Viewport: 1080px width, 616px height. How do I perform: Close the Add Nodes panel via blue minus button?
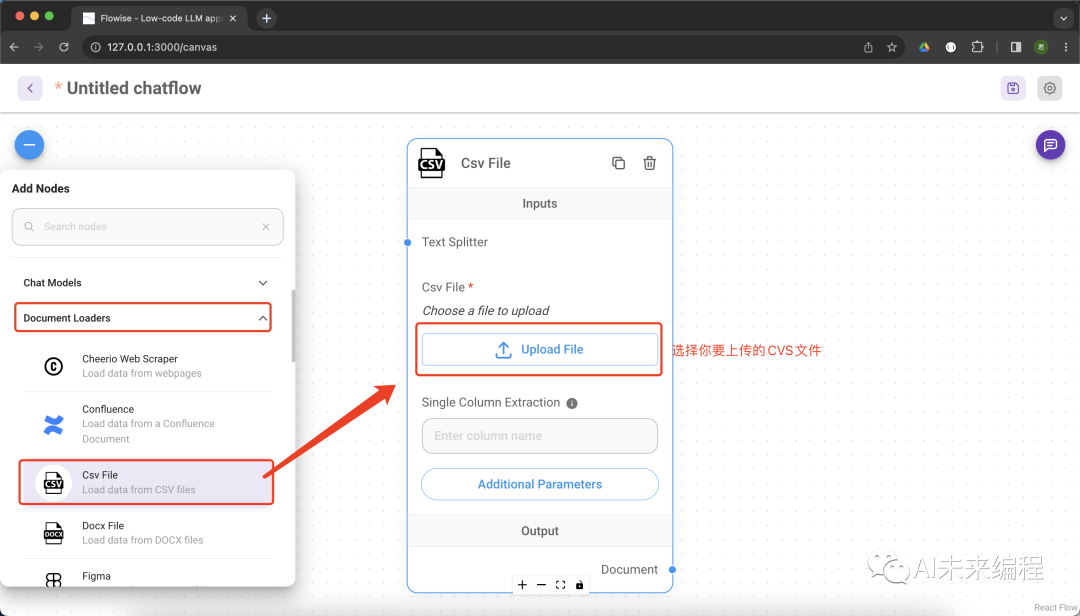pyautogui.click(x=30, y=145)
